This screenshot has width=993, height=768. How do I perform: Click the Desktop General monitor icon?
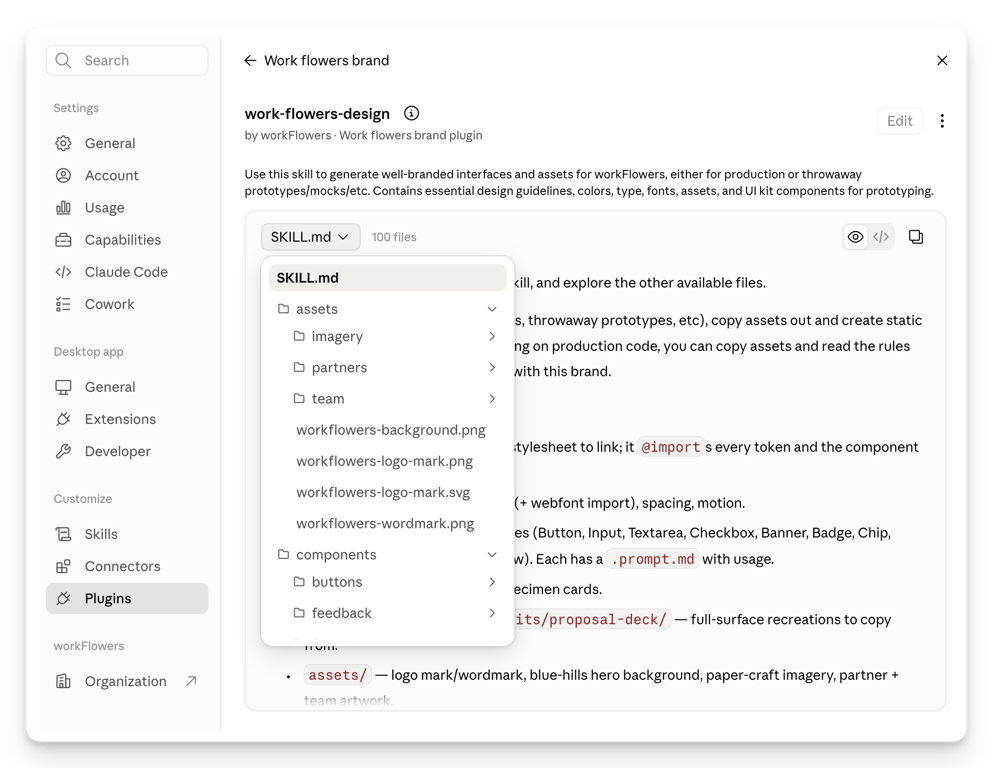pyautogui.click(x=63, y=387)
